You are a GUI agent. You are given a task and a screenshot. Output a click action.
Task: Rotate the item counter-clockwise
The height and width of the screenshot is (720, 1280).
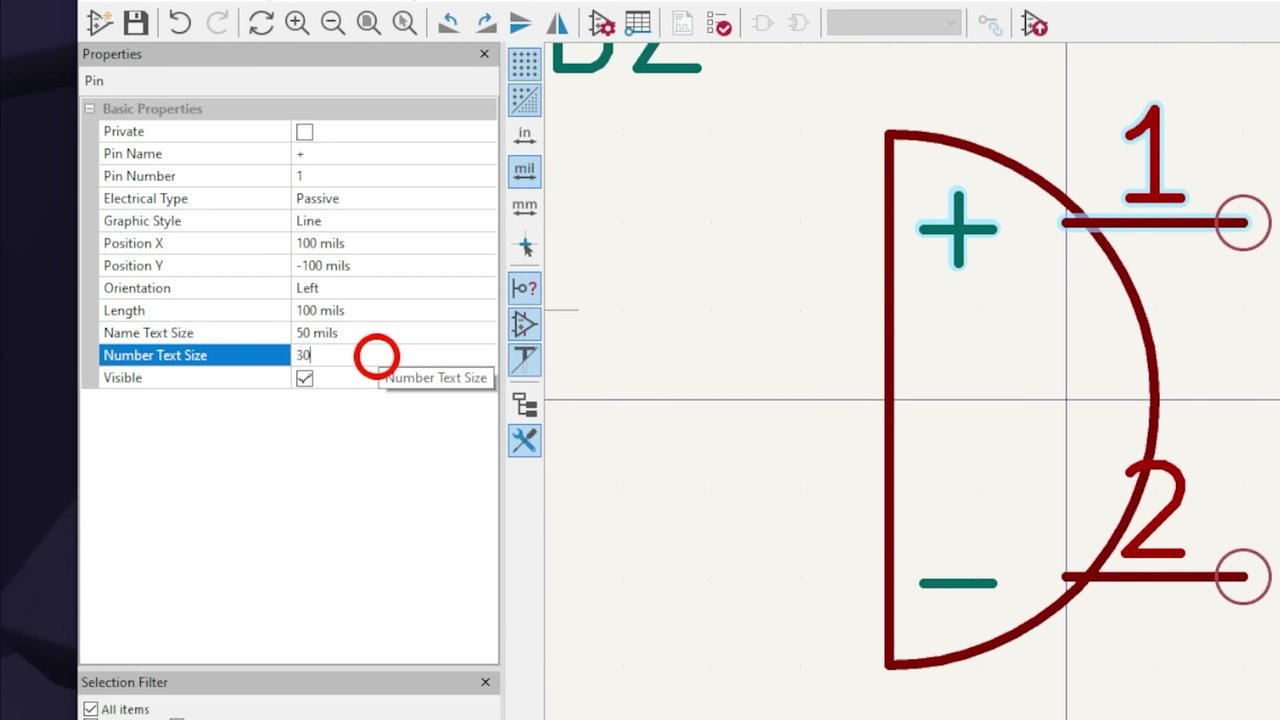(449, 23)
